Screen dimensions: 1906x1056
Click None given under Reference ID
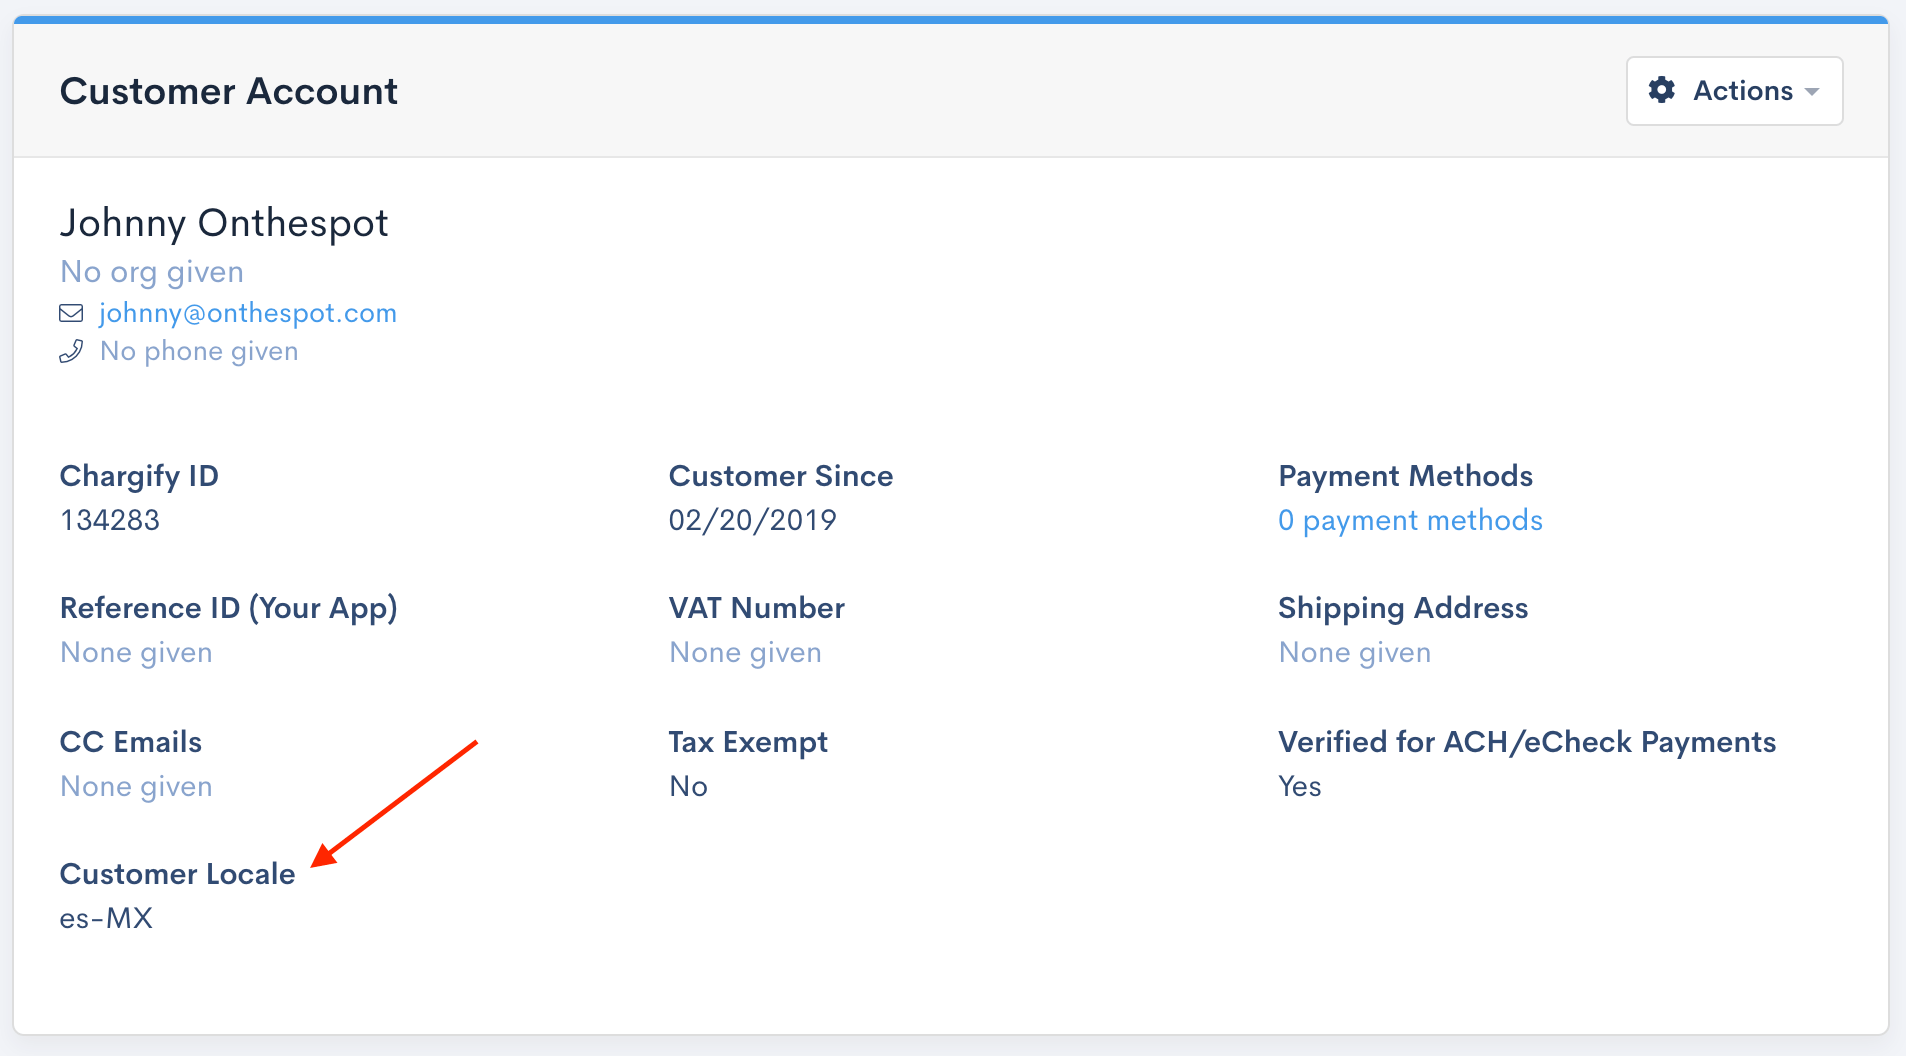(136, 651)
